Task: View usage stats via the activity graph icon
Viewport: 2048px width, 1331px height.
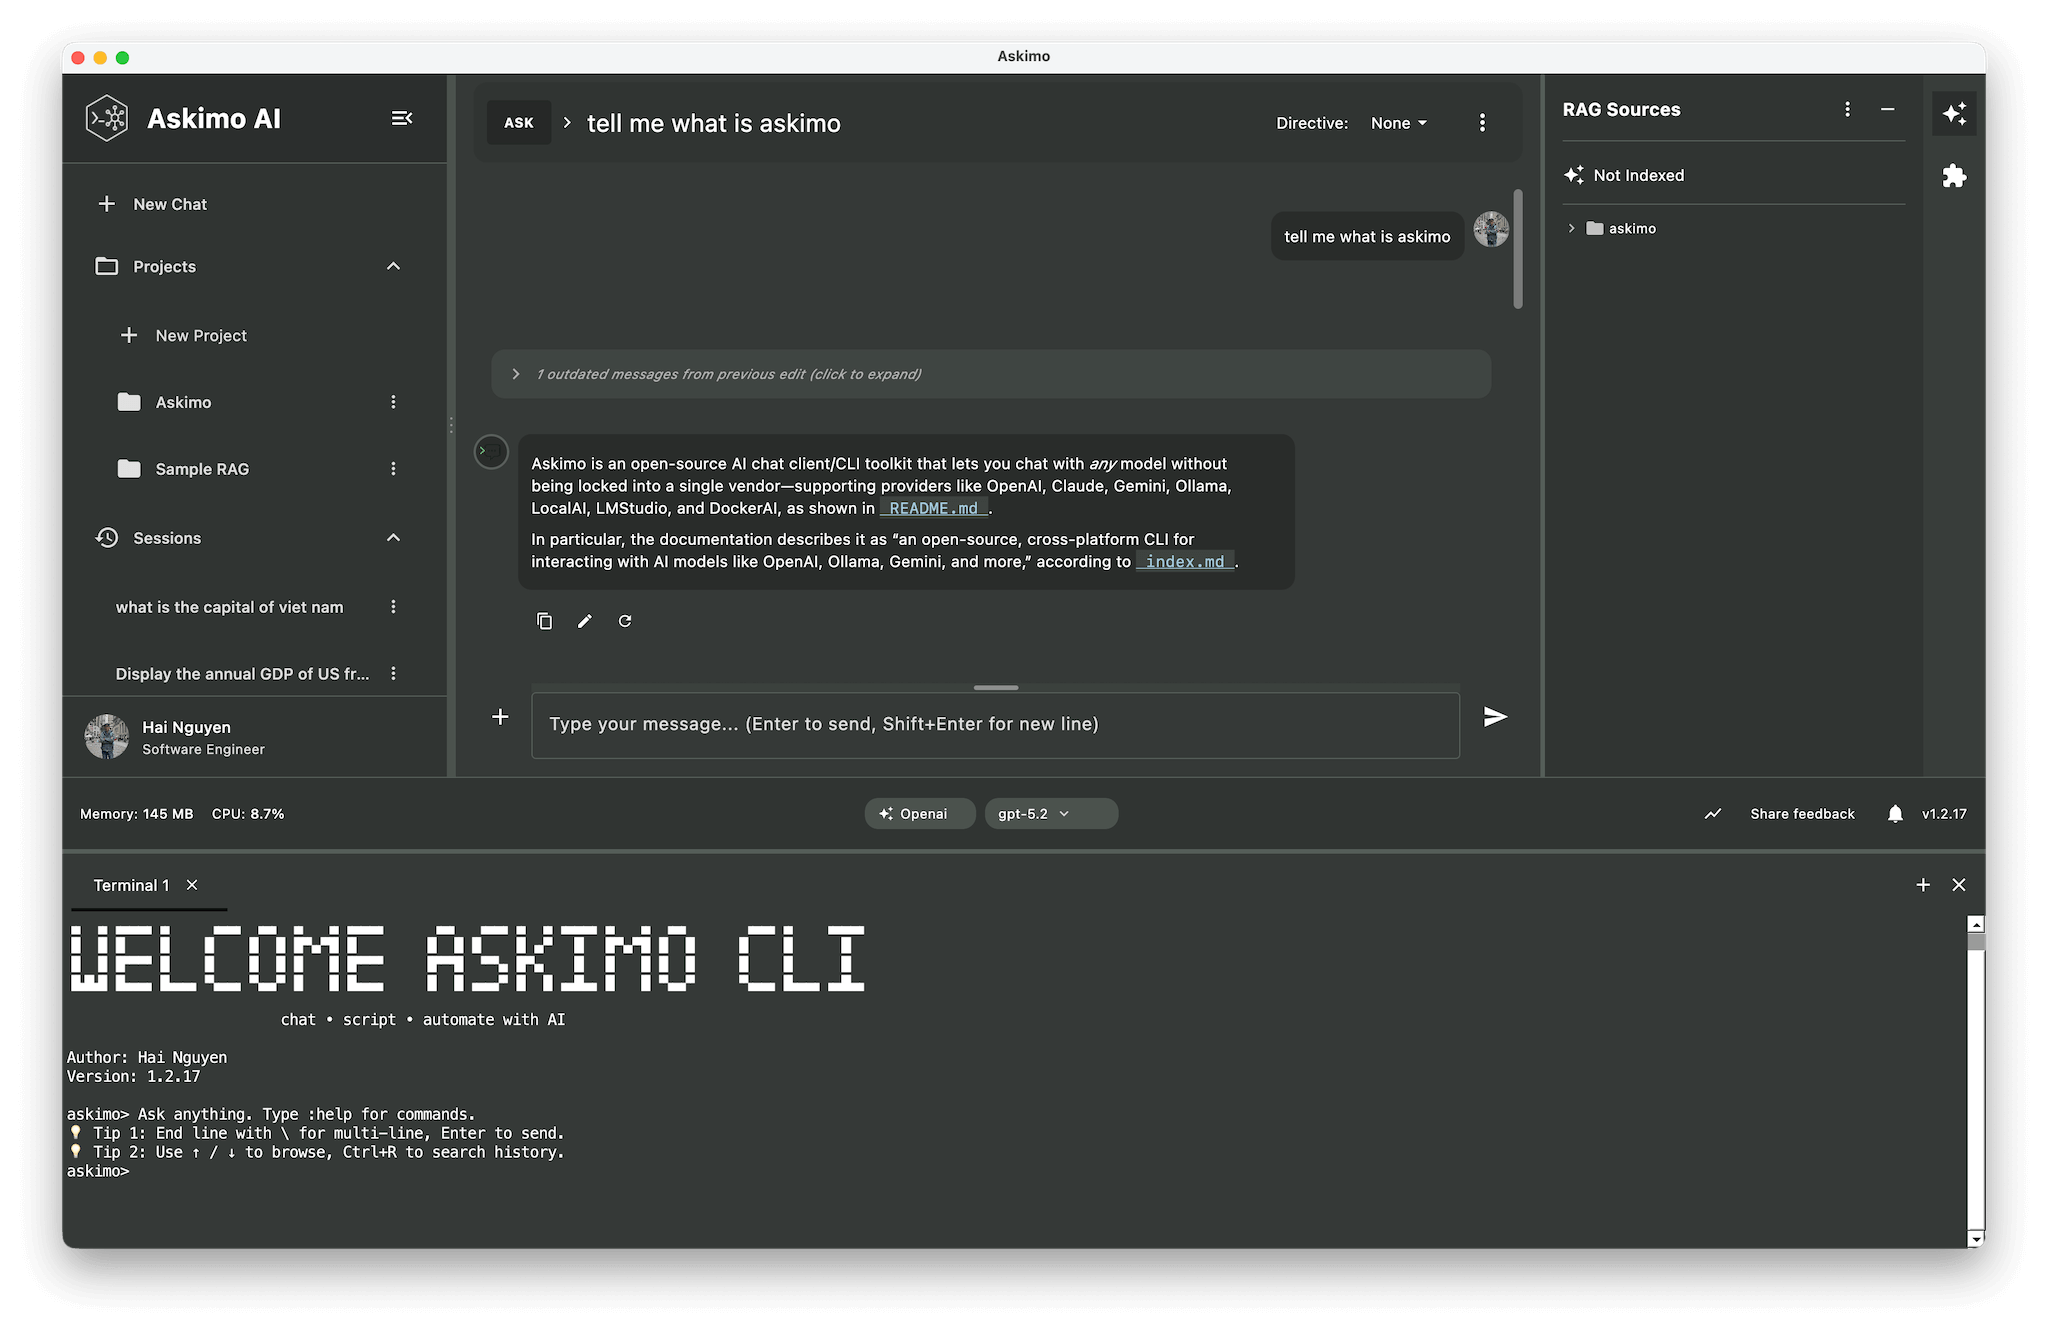Action: 1712,813
